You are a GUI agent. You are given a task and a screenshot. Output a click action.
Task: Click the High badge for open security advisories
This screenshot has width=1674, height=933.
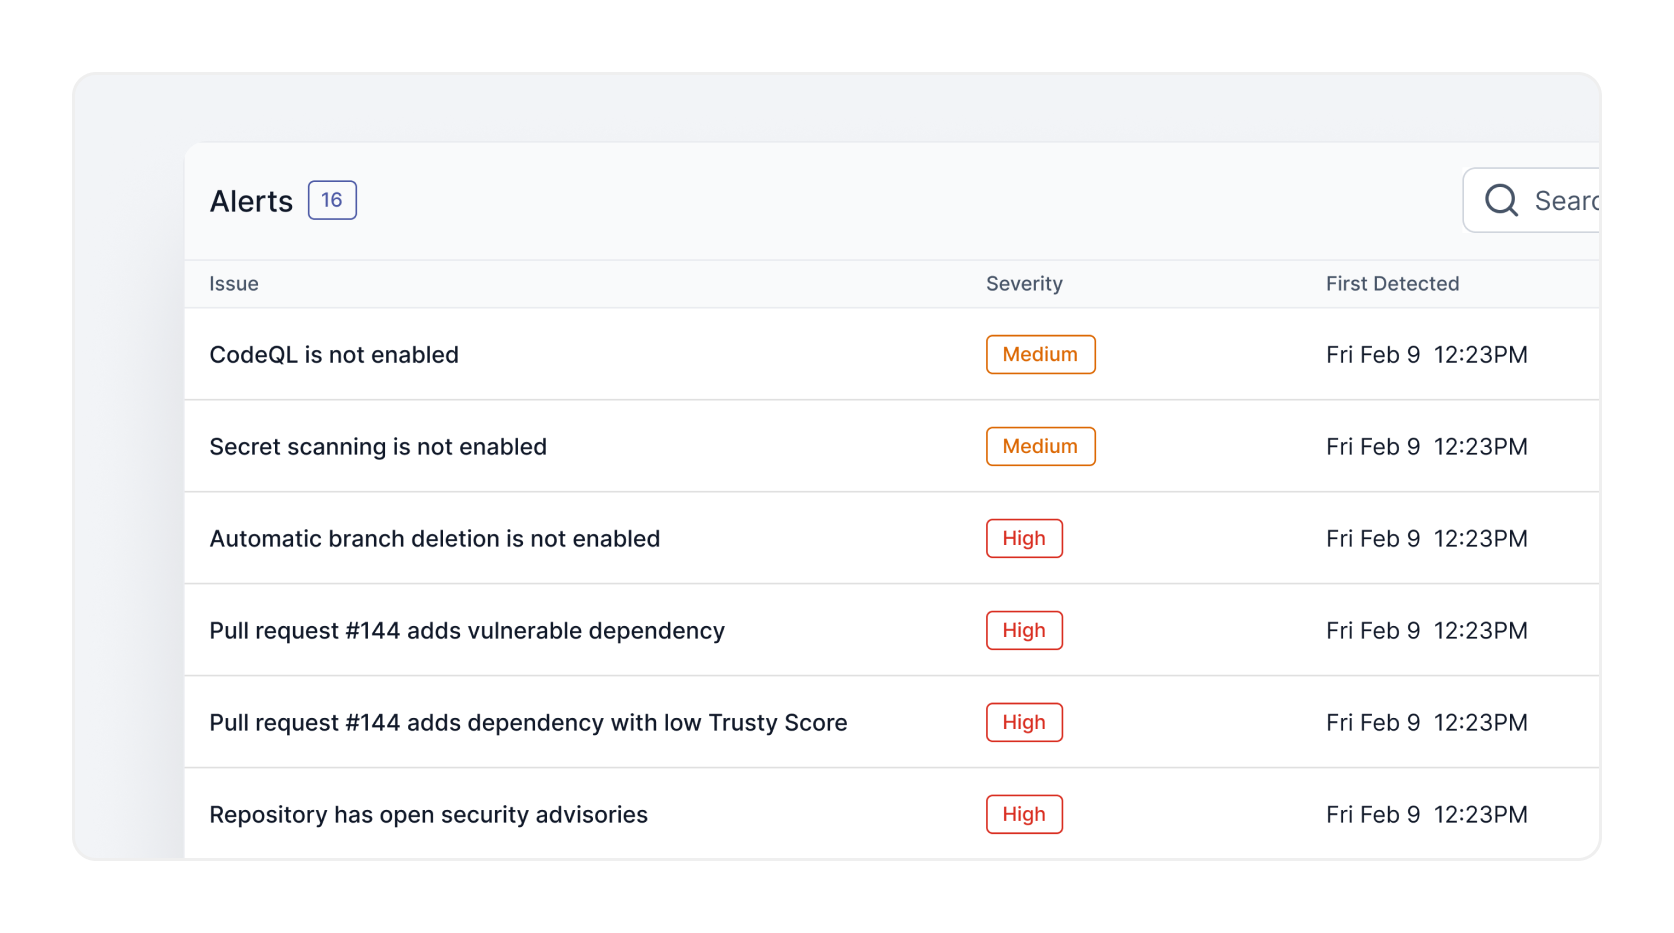[x=1024, y=814]
